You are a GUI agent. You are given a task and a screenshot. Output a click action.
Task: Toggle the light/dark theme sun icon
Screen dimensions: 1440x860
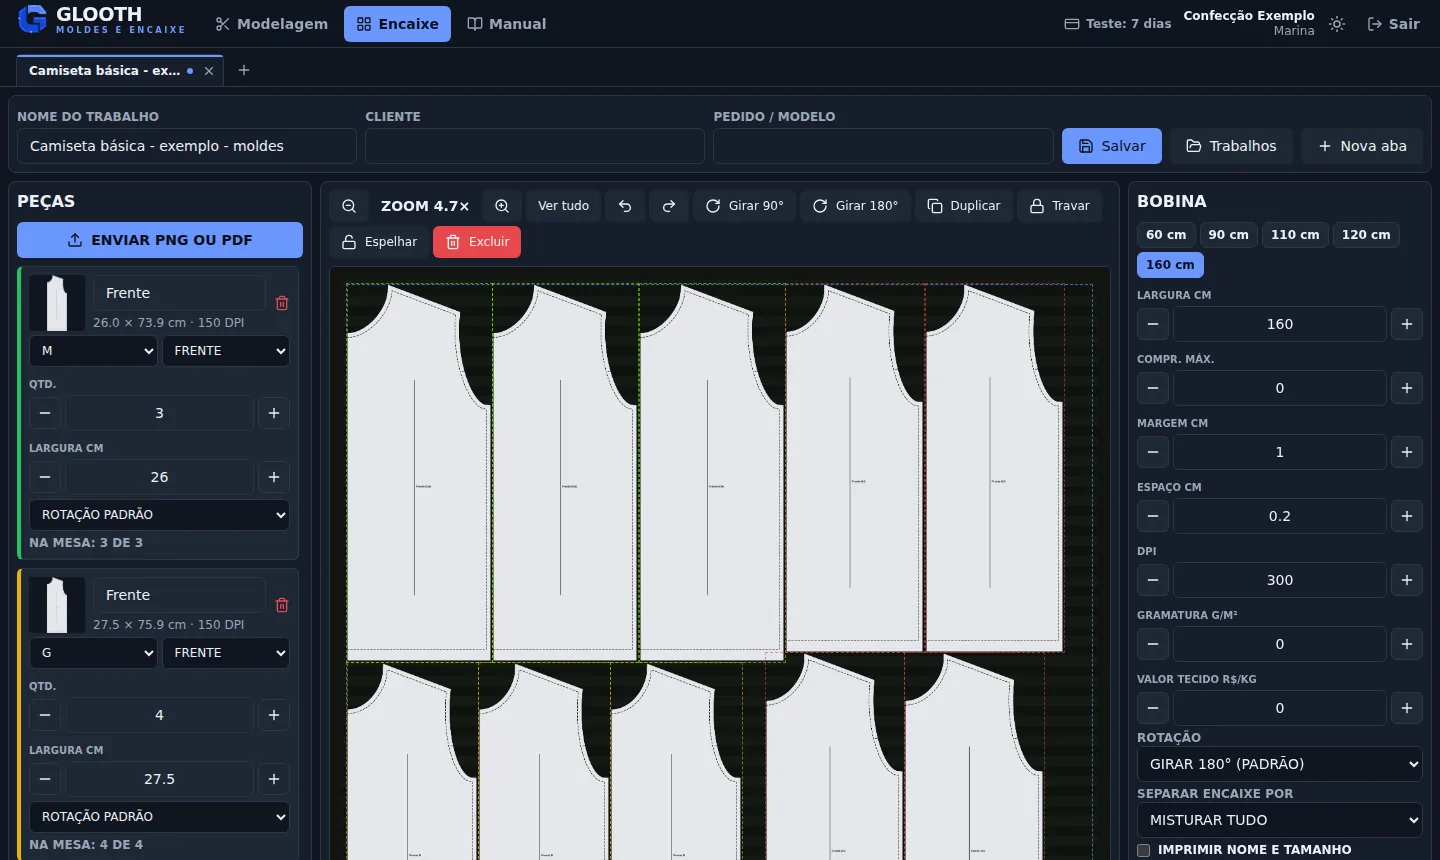click(1337, 24)
